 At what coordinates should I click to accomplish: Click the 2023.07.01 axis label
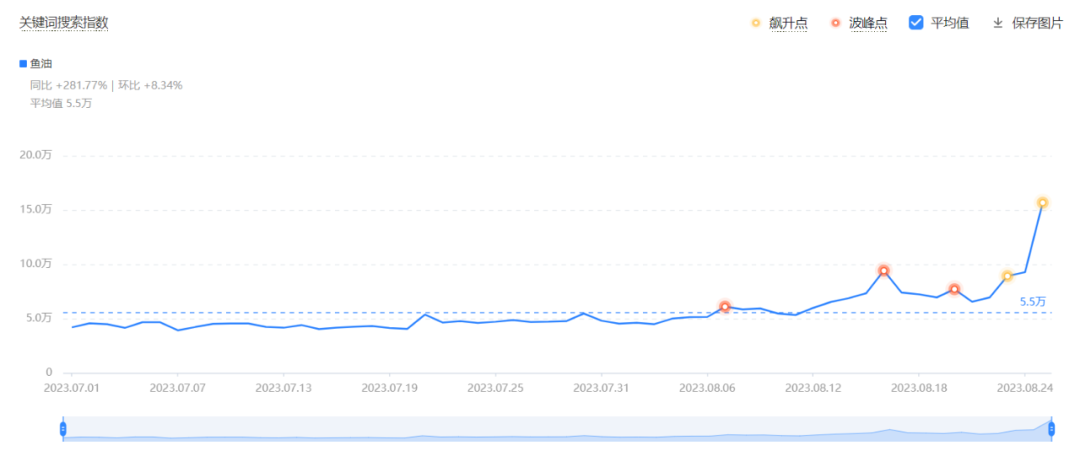[70, 386]
